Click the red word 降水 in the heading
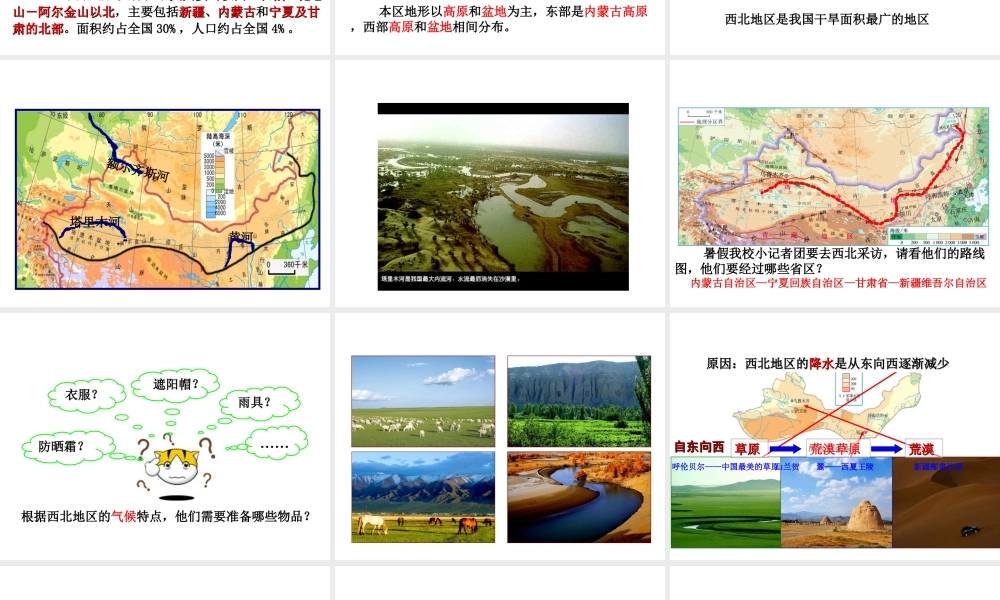Screen dimensions: 1000x600 click(x=821, y=363)
